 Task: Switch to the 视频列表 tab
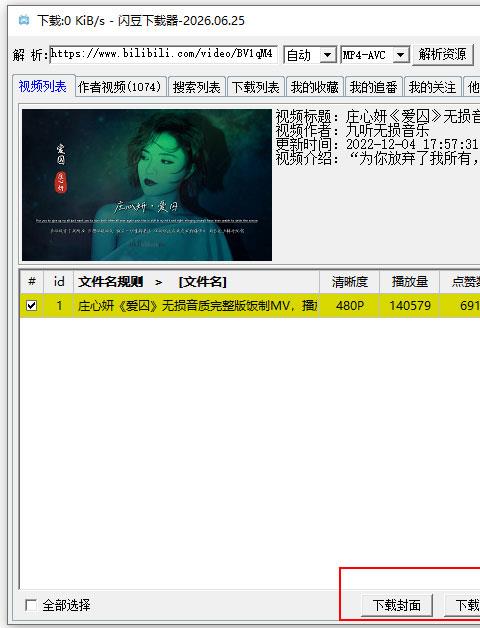tap(43, 87)
